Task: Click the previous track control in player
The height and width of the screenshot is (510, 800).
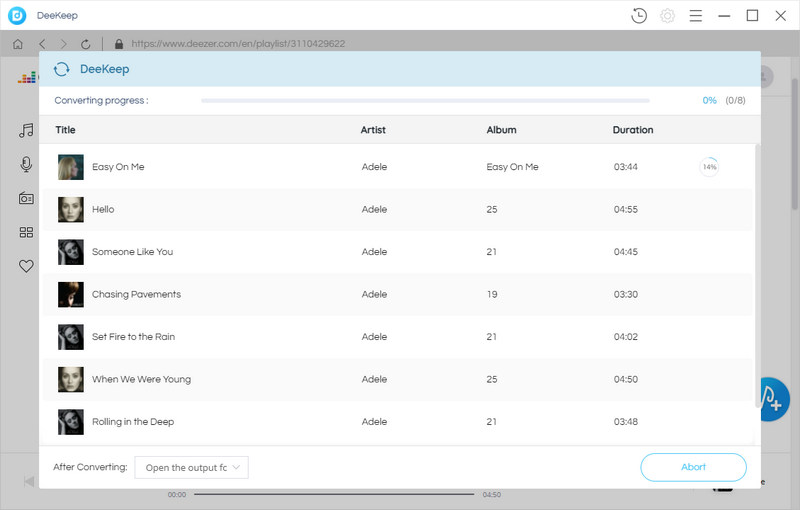Action: [x=29, y=481]
